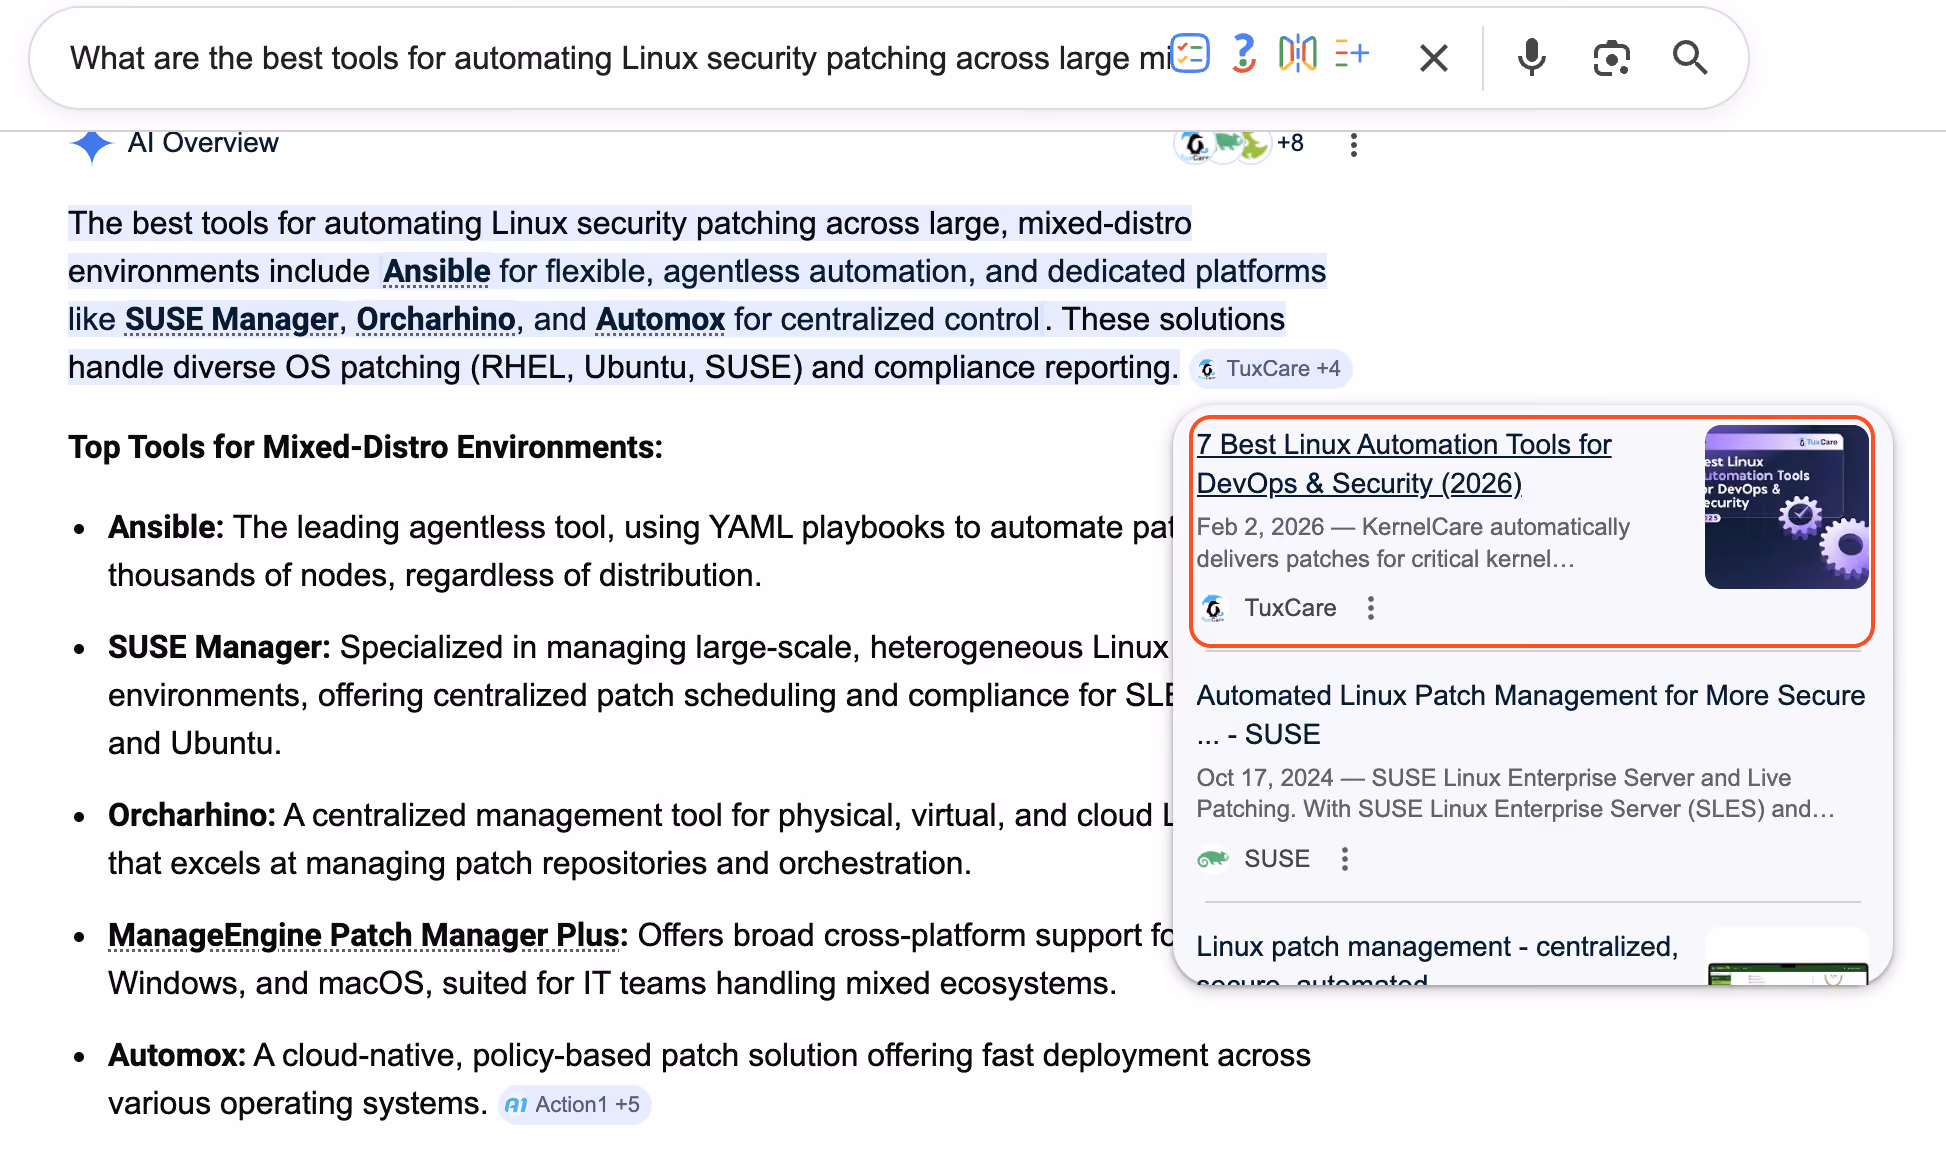Click the SUSE chameleon favicon
The width and height of the screenshot is (1946, 1162).
coord(1213,859)
